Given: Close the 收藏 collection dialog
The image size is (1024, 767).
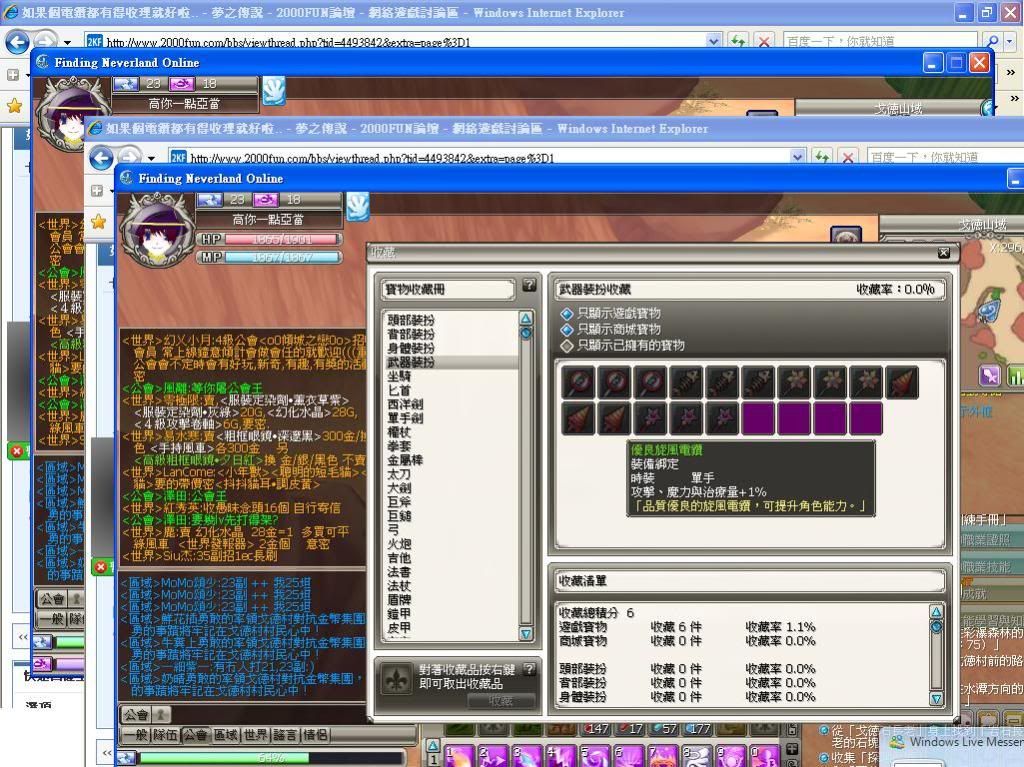Looking at the screenshot, I should click(944, 253).
